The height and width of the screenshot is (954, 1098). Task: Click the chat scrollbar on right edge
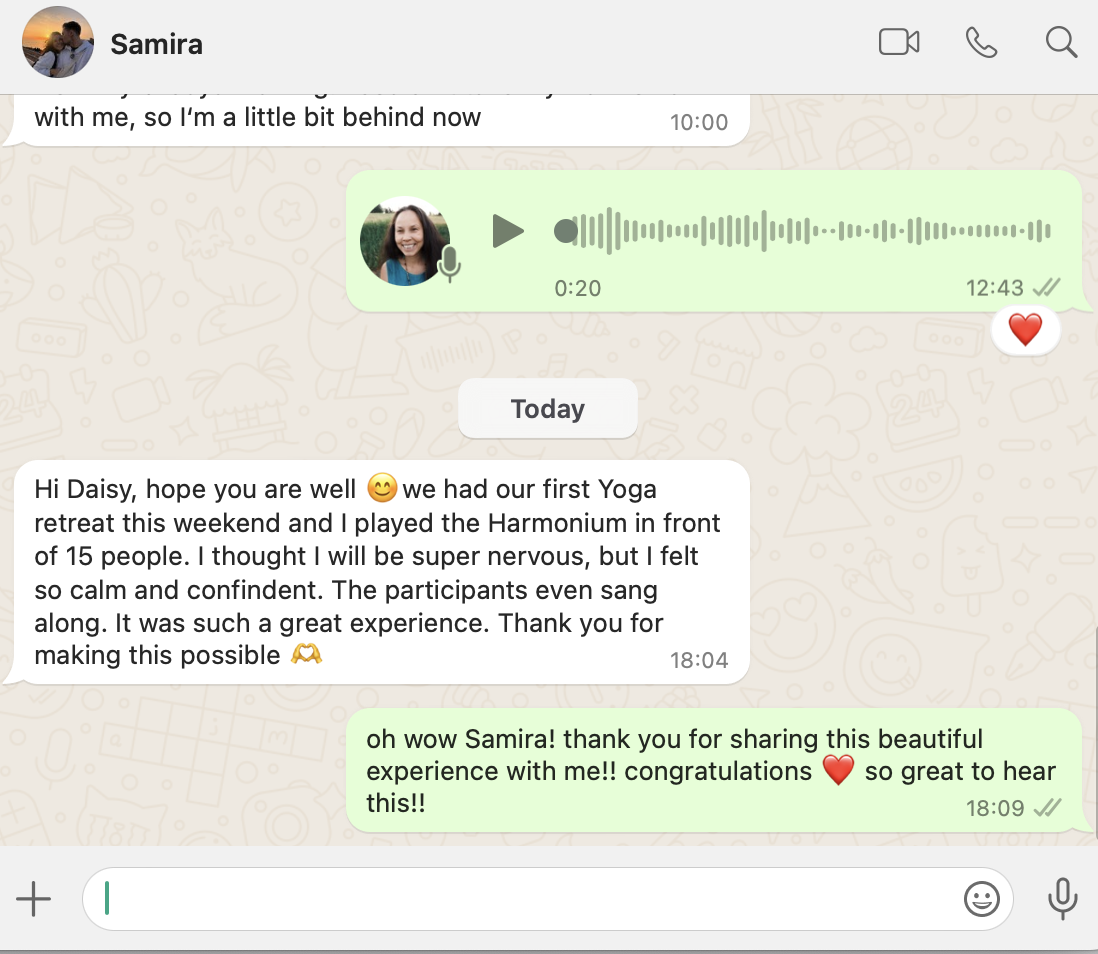coord(1095,732)
